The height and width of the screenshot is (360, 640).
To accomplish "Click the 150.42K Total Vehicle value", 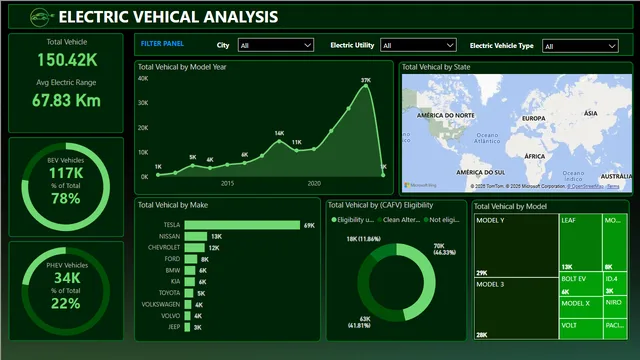I will tap(67, 60).
